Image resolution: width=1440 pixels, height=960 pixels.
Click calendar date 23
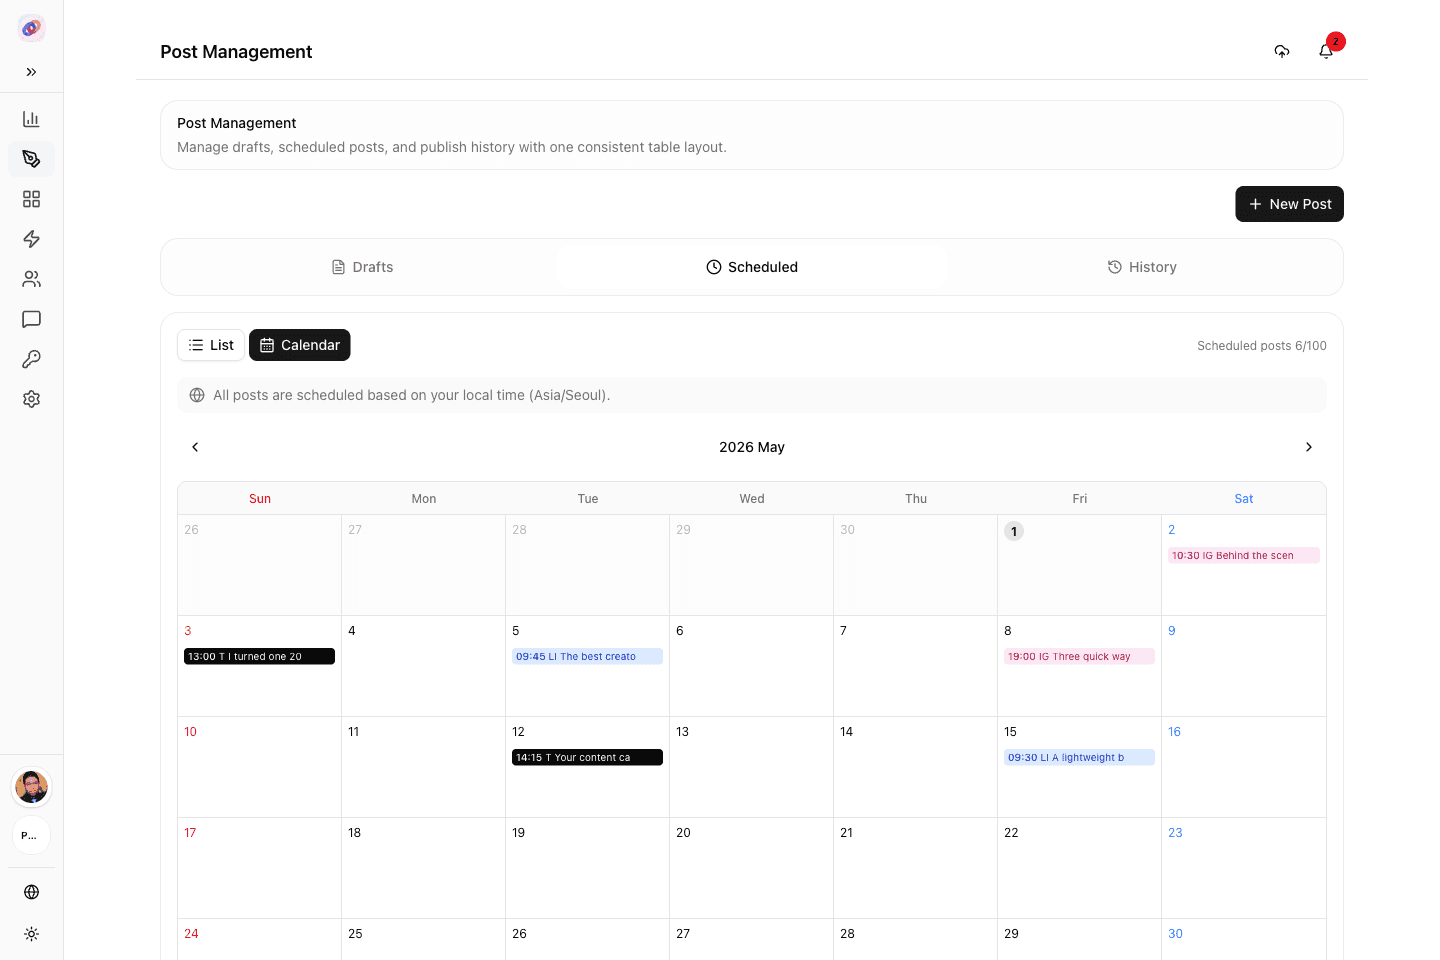click(x=1175, y=833)
